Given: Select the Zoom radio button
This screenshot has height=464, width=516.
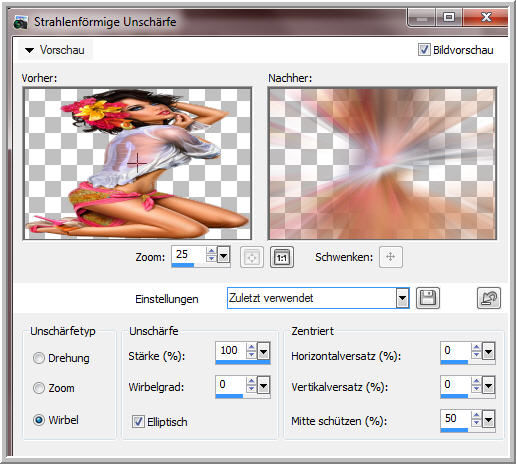Looking at the screenshot, I should [x=39, y=388].
